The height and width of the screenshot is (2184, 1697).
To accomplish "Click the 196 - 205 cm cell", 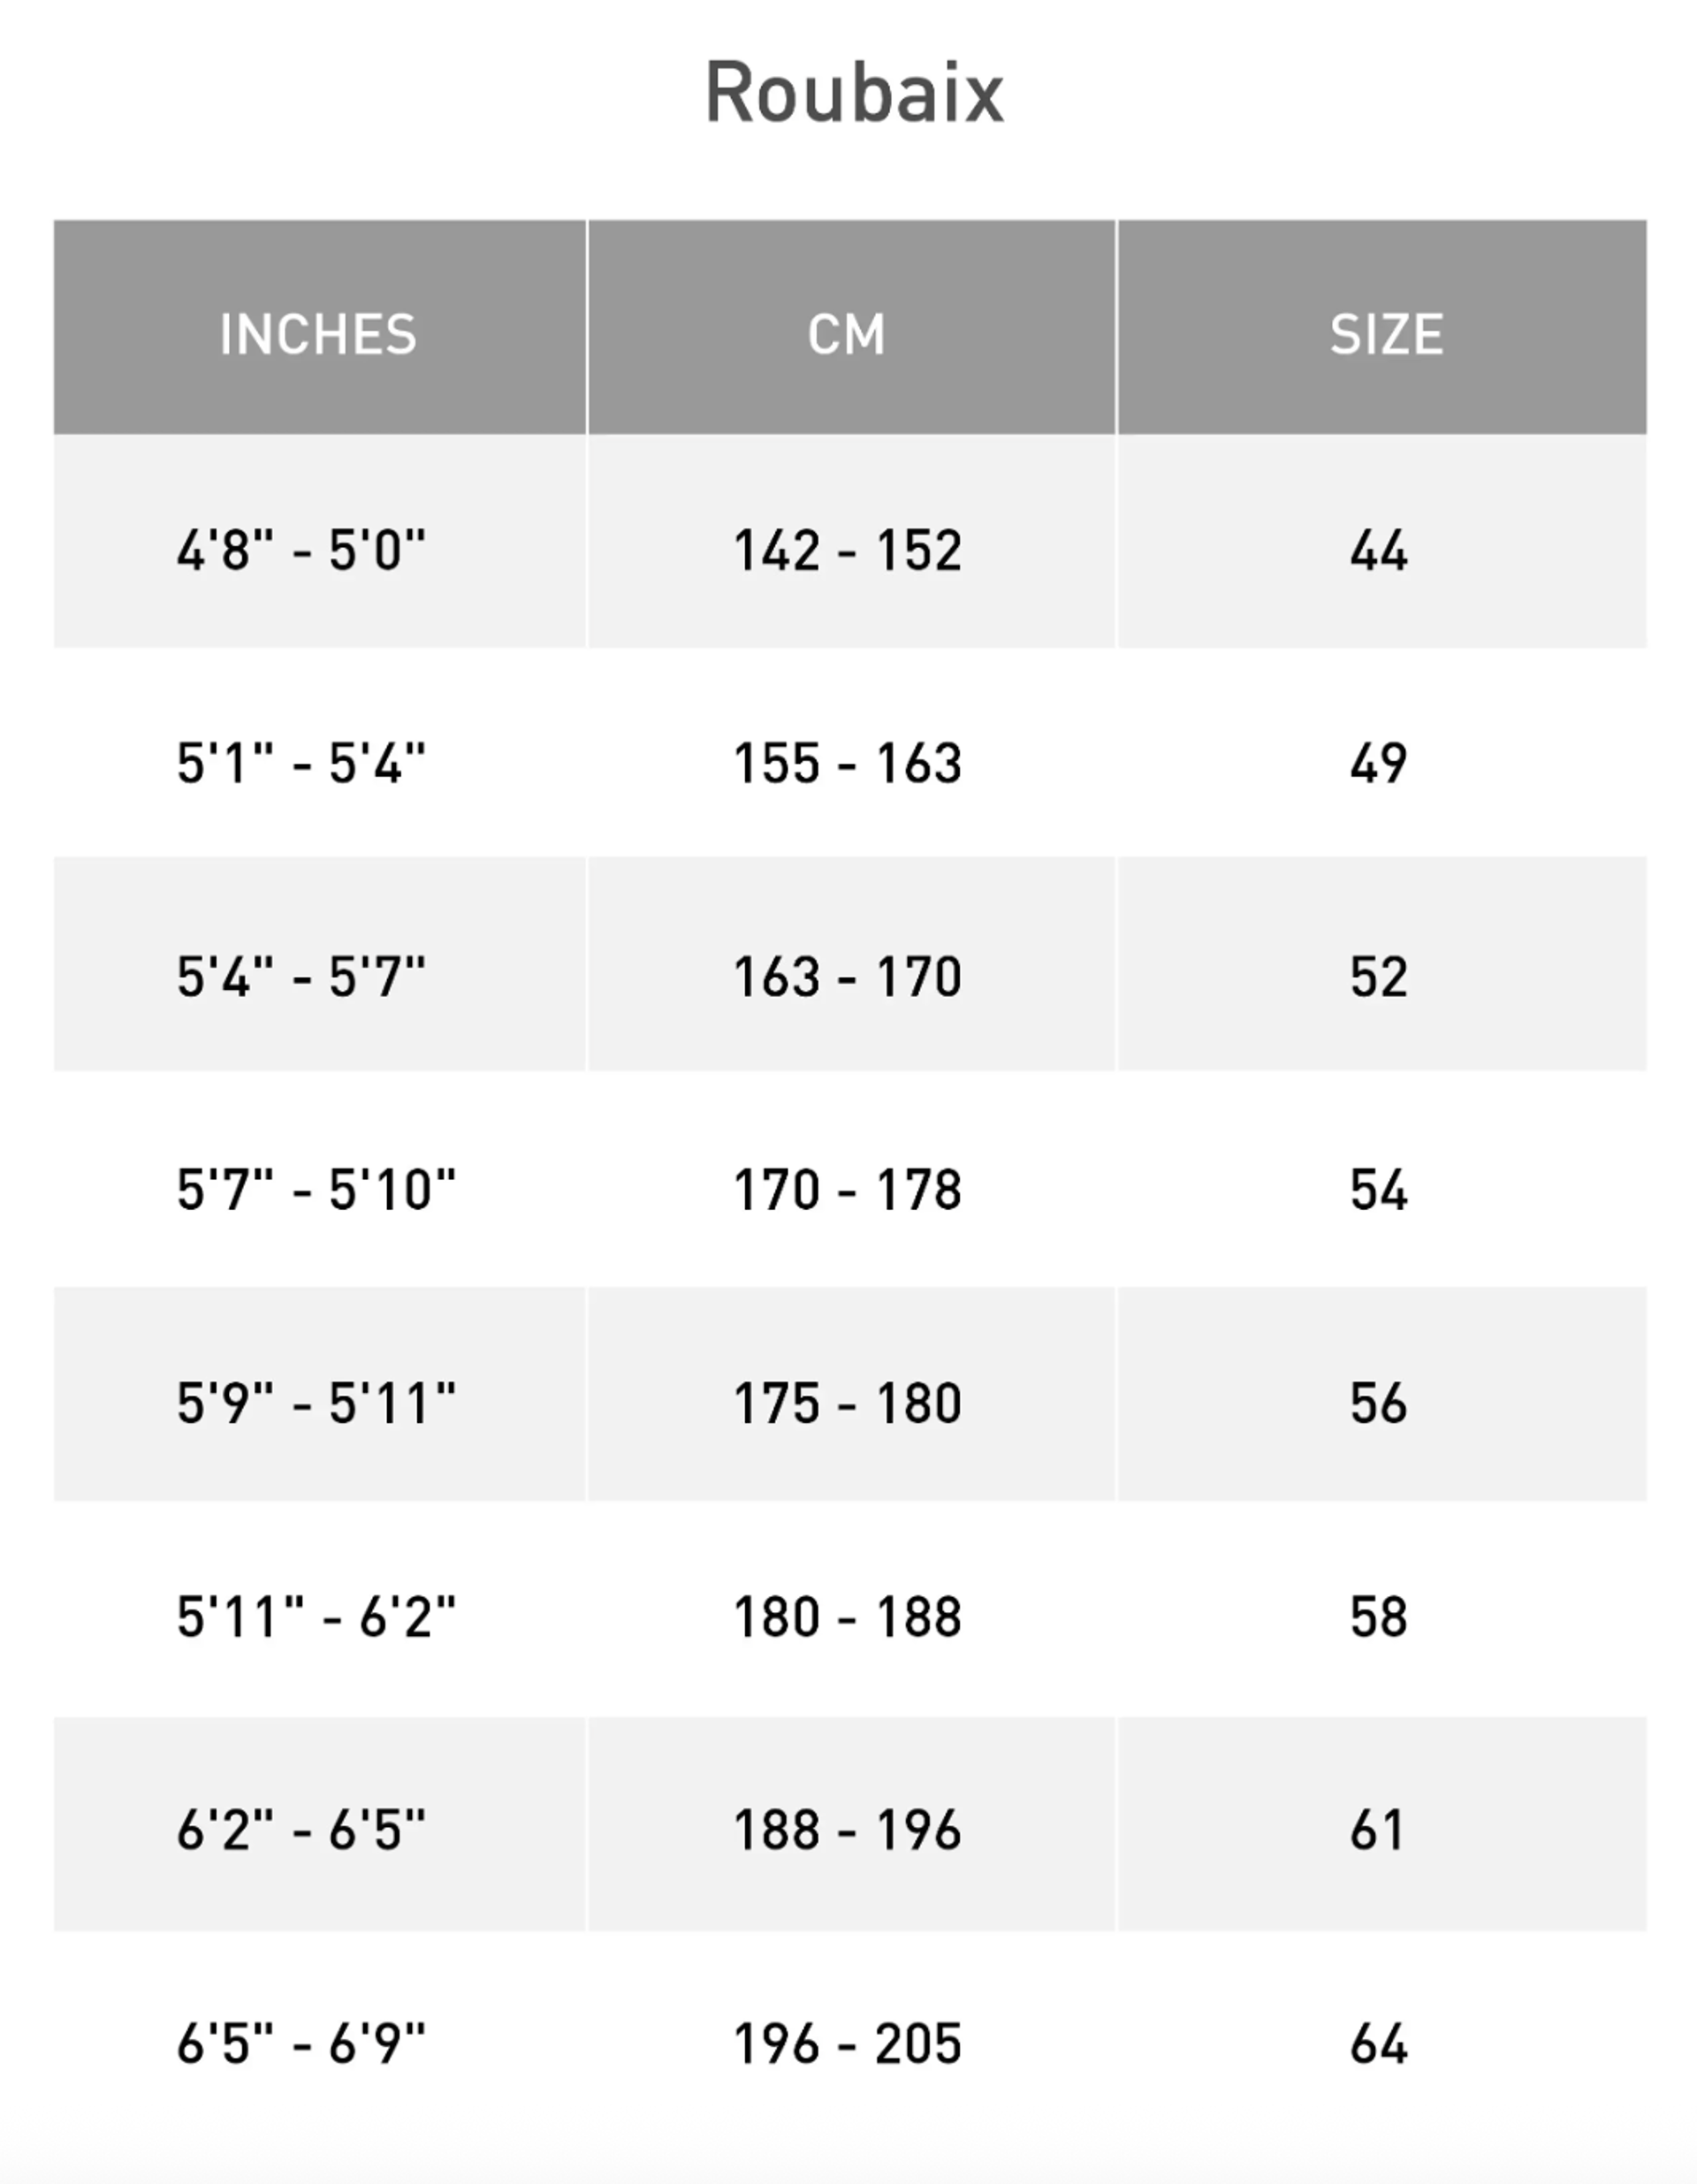I will tap(847, 2043).
